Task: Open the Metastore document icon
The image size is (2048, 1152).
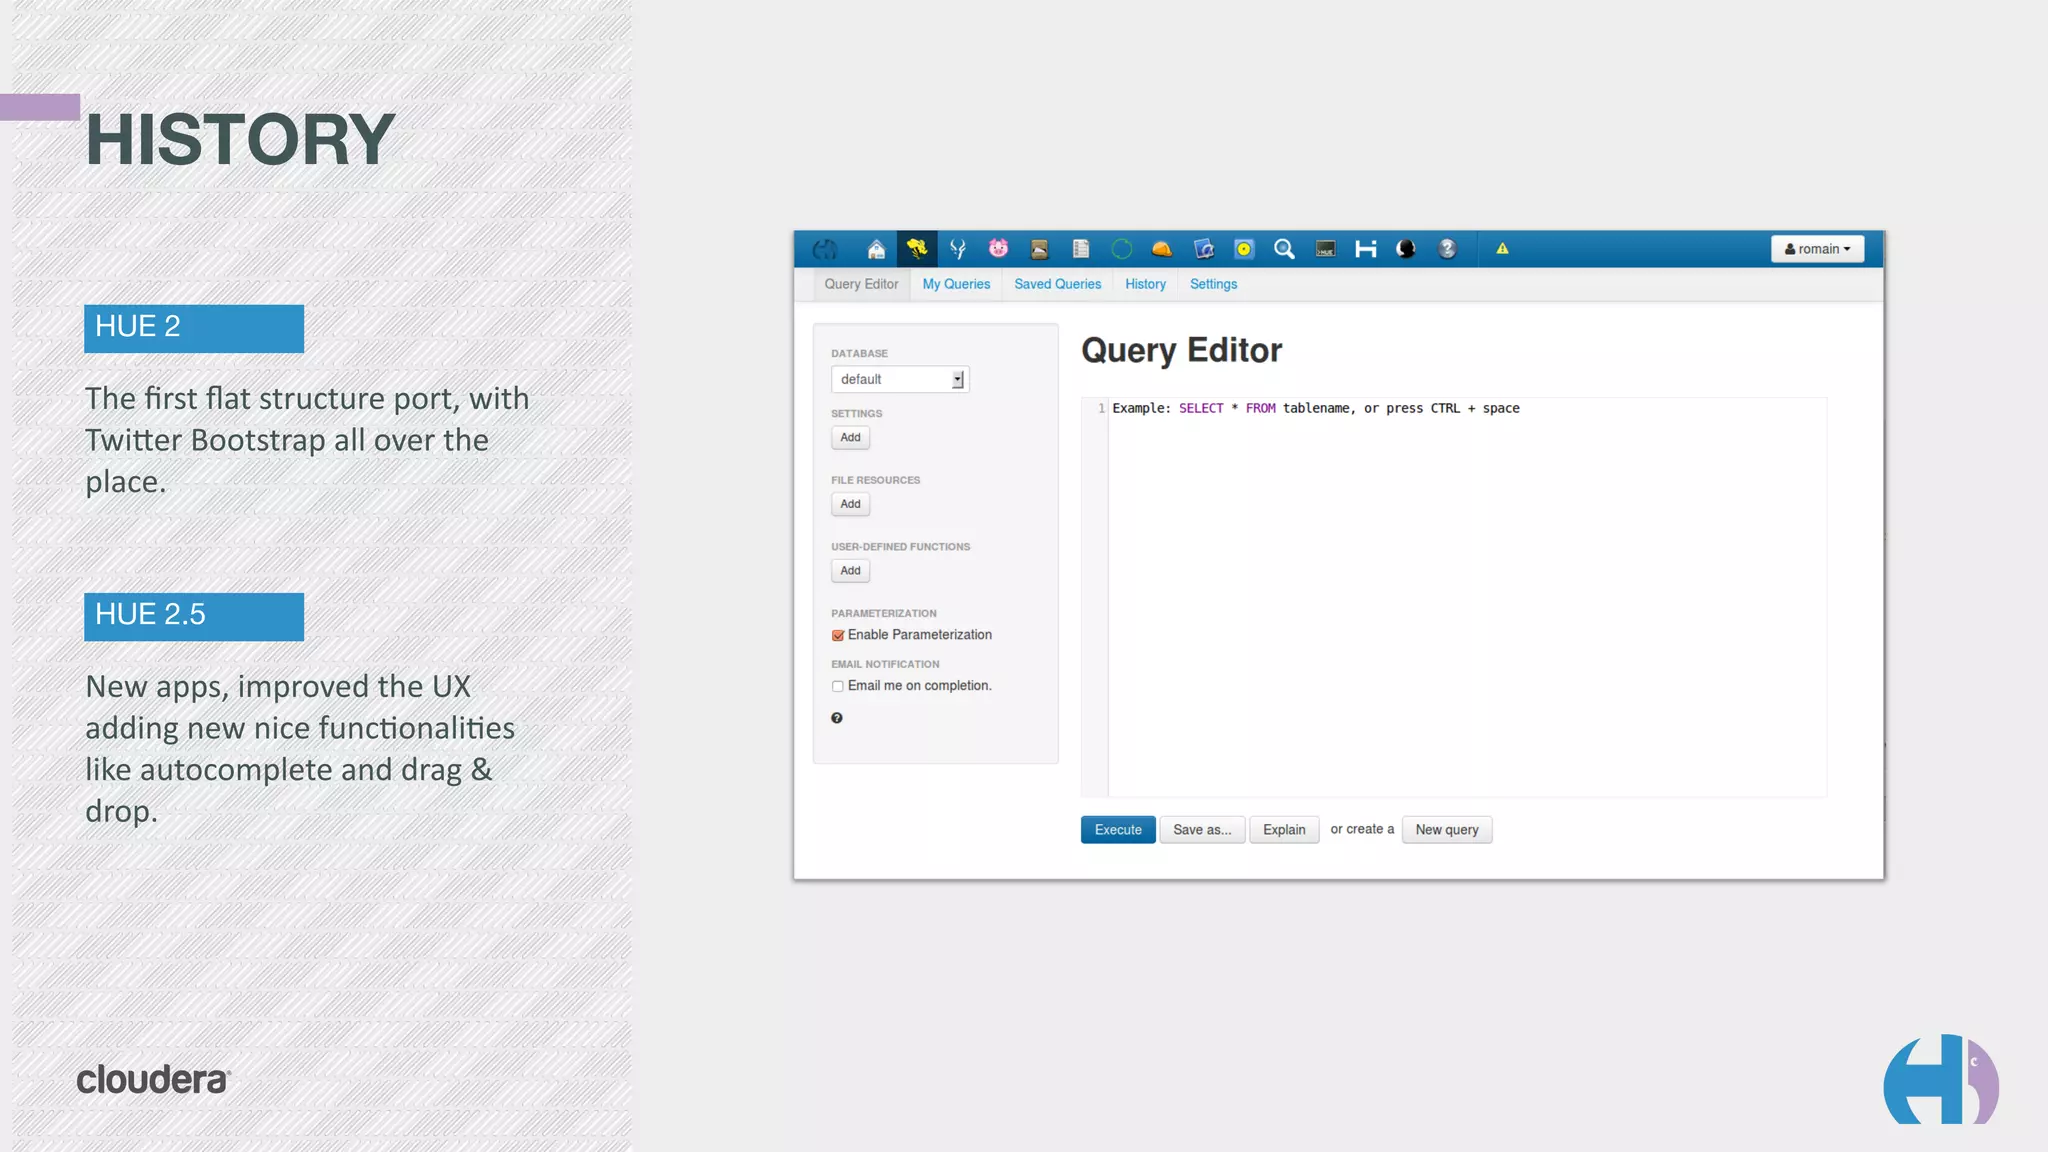Action: pyautogui.click(x=1081, y=249)
